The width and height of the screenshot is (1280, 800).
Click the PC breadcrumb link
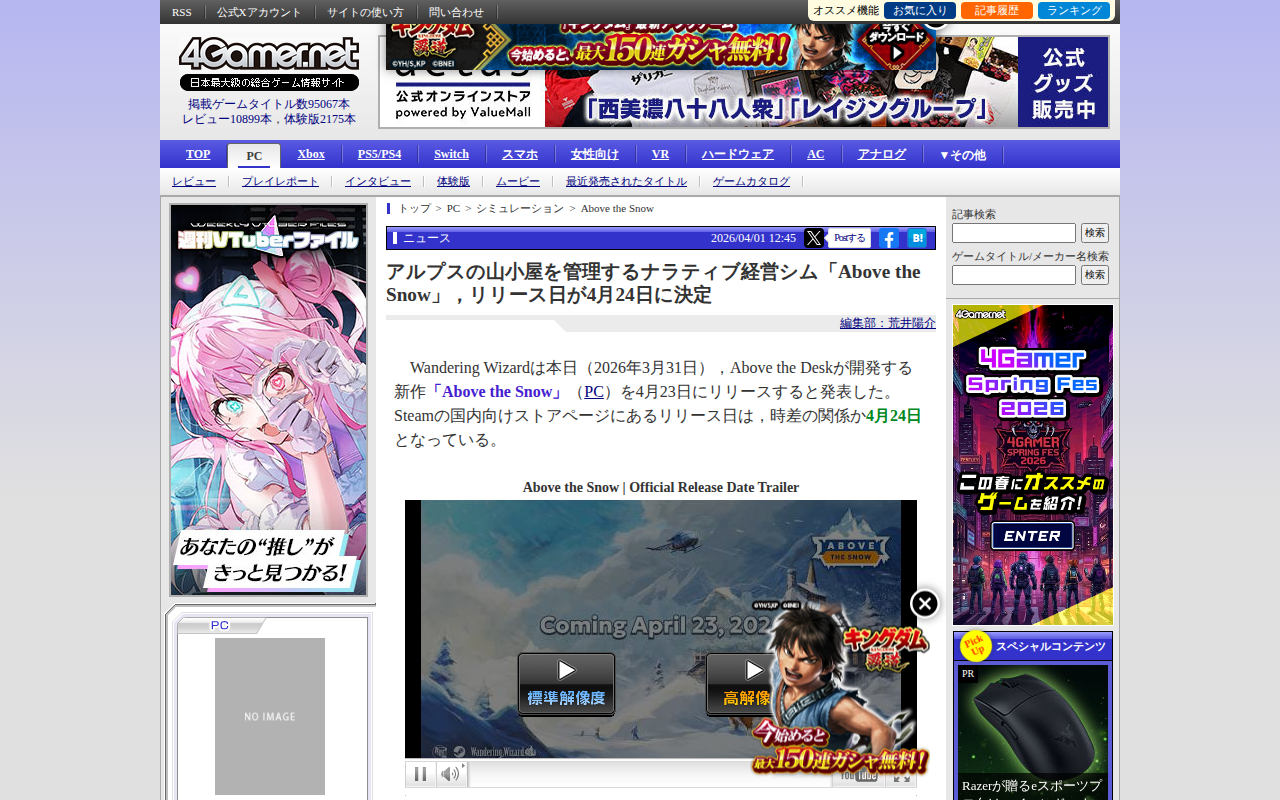tap(453, 208)
